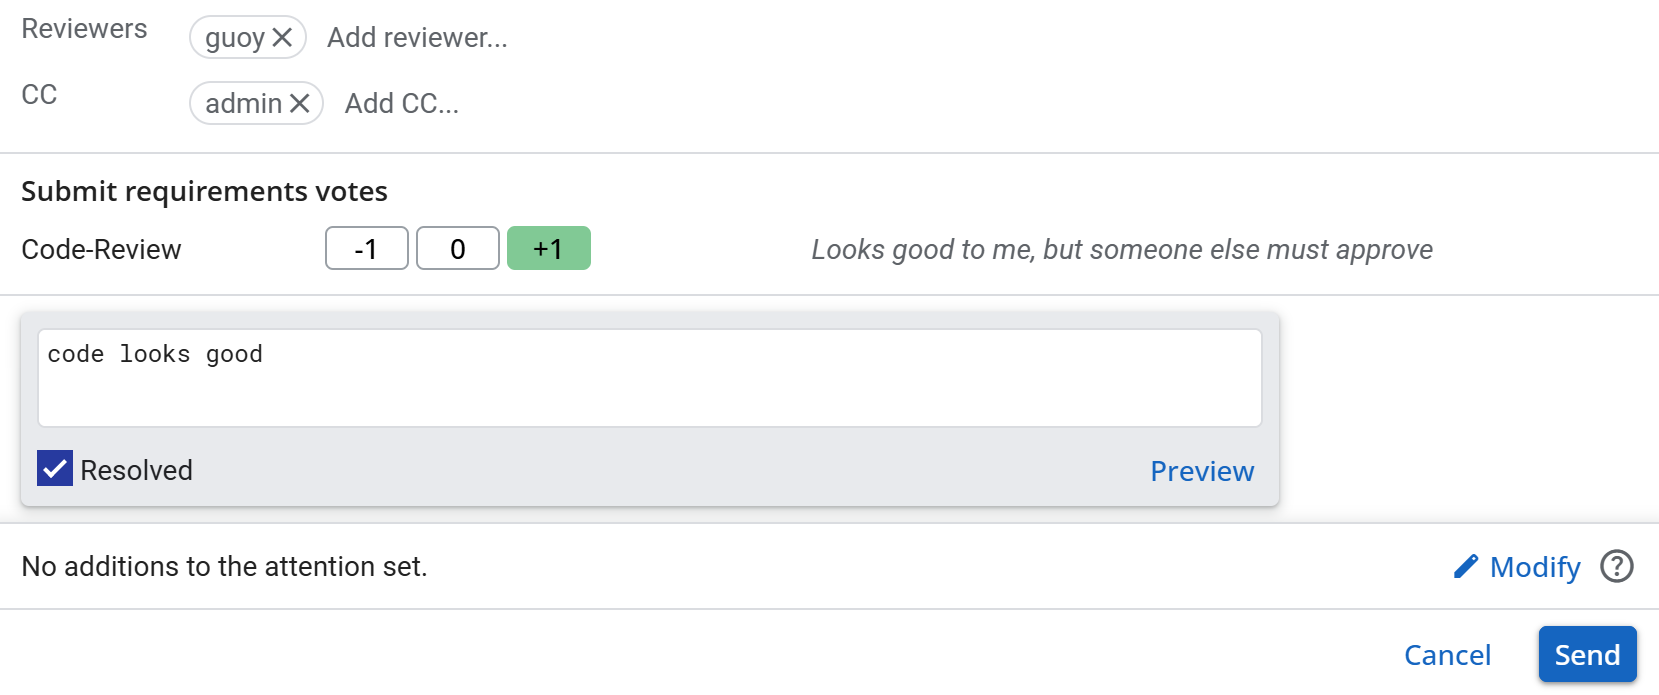
Task: Select the admin CC chip name
Action: [x=243, y=104]
